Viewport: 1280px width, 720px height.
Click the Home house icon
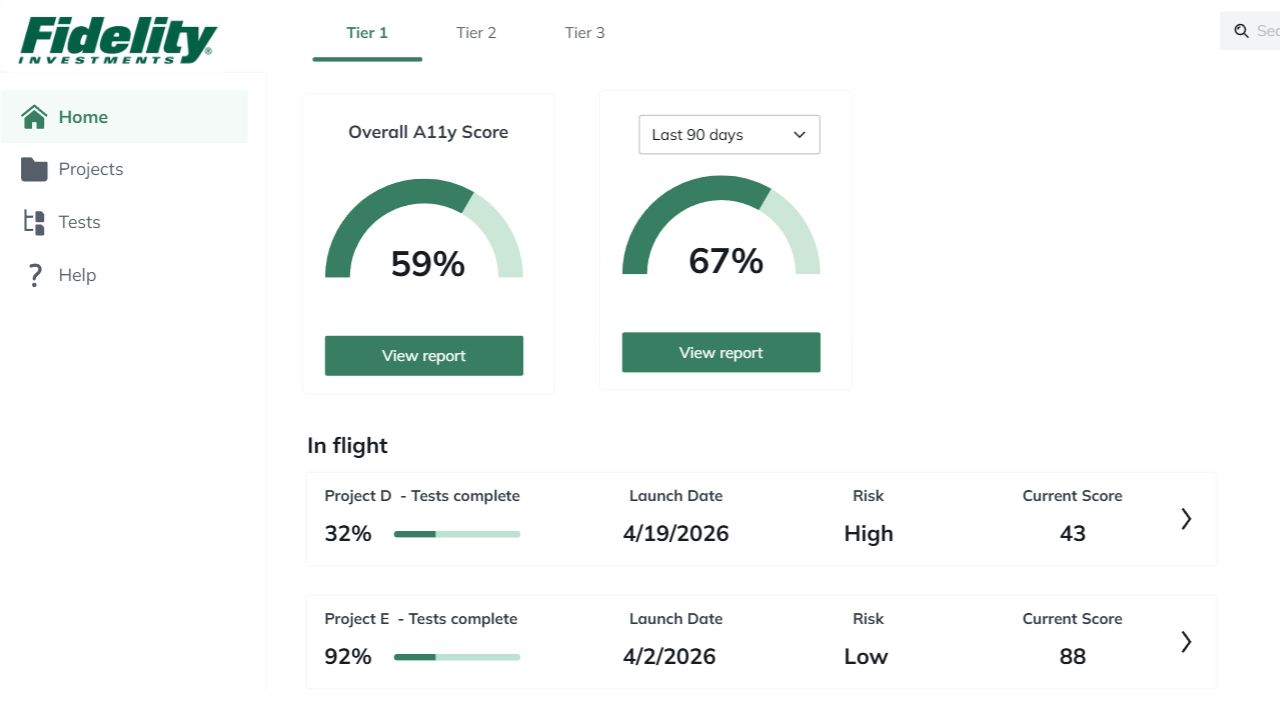(34, 117)
